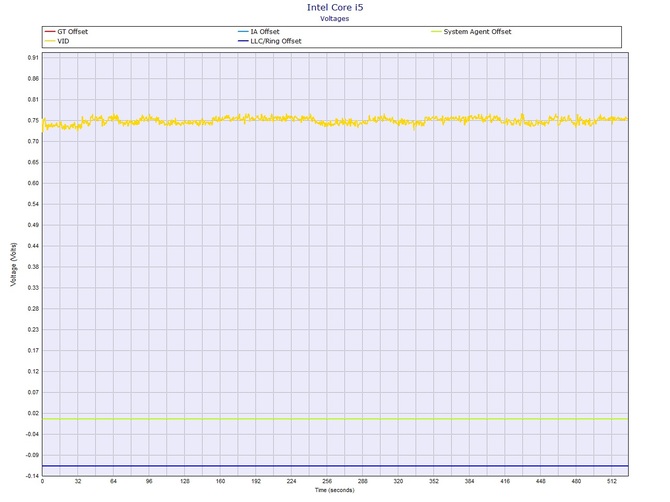Click the dark blue LLC/Ring Offset line
This screenshot has height=502, width=670.
tap(335, 466)
